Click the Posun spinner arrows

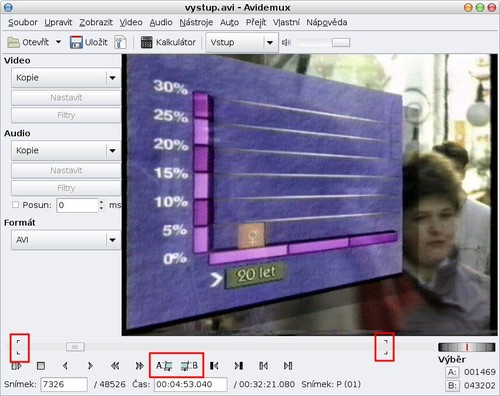(101, 205)
